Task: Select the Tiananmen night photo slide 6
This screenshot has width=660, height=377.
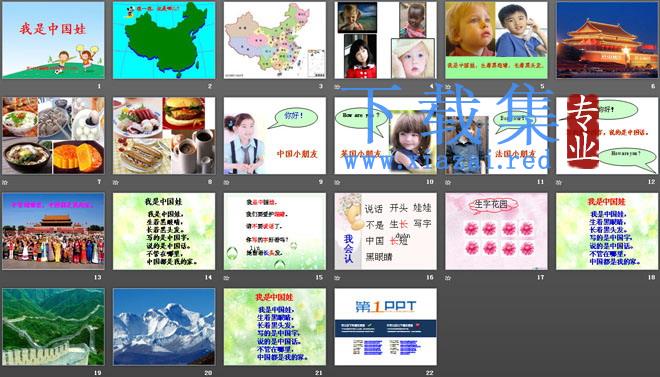Action: pos(607,40)
